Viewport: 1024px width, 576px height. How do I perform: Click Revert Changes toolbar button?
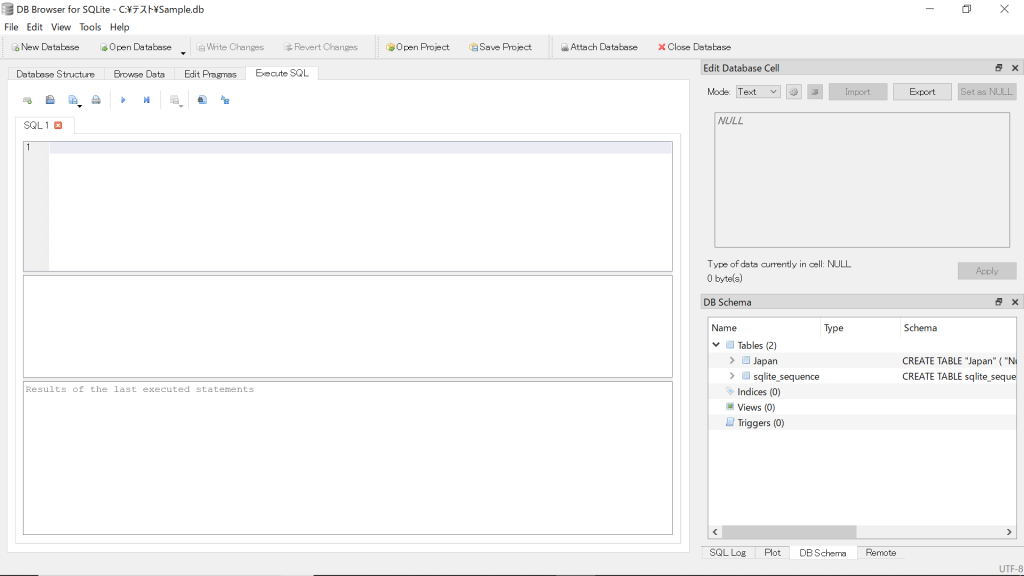(x=321, y=47)
